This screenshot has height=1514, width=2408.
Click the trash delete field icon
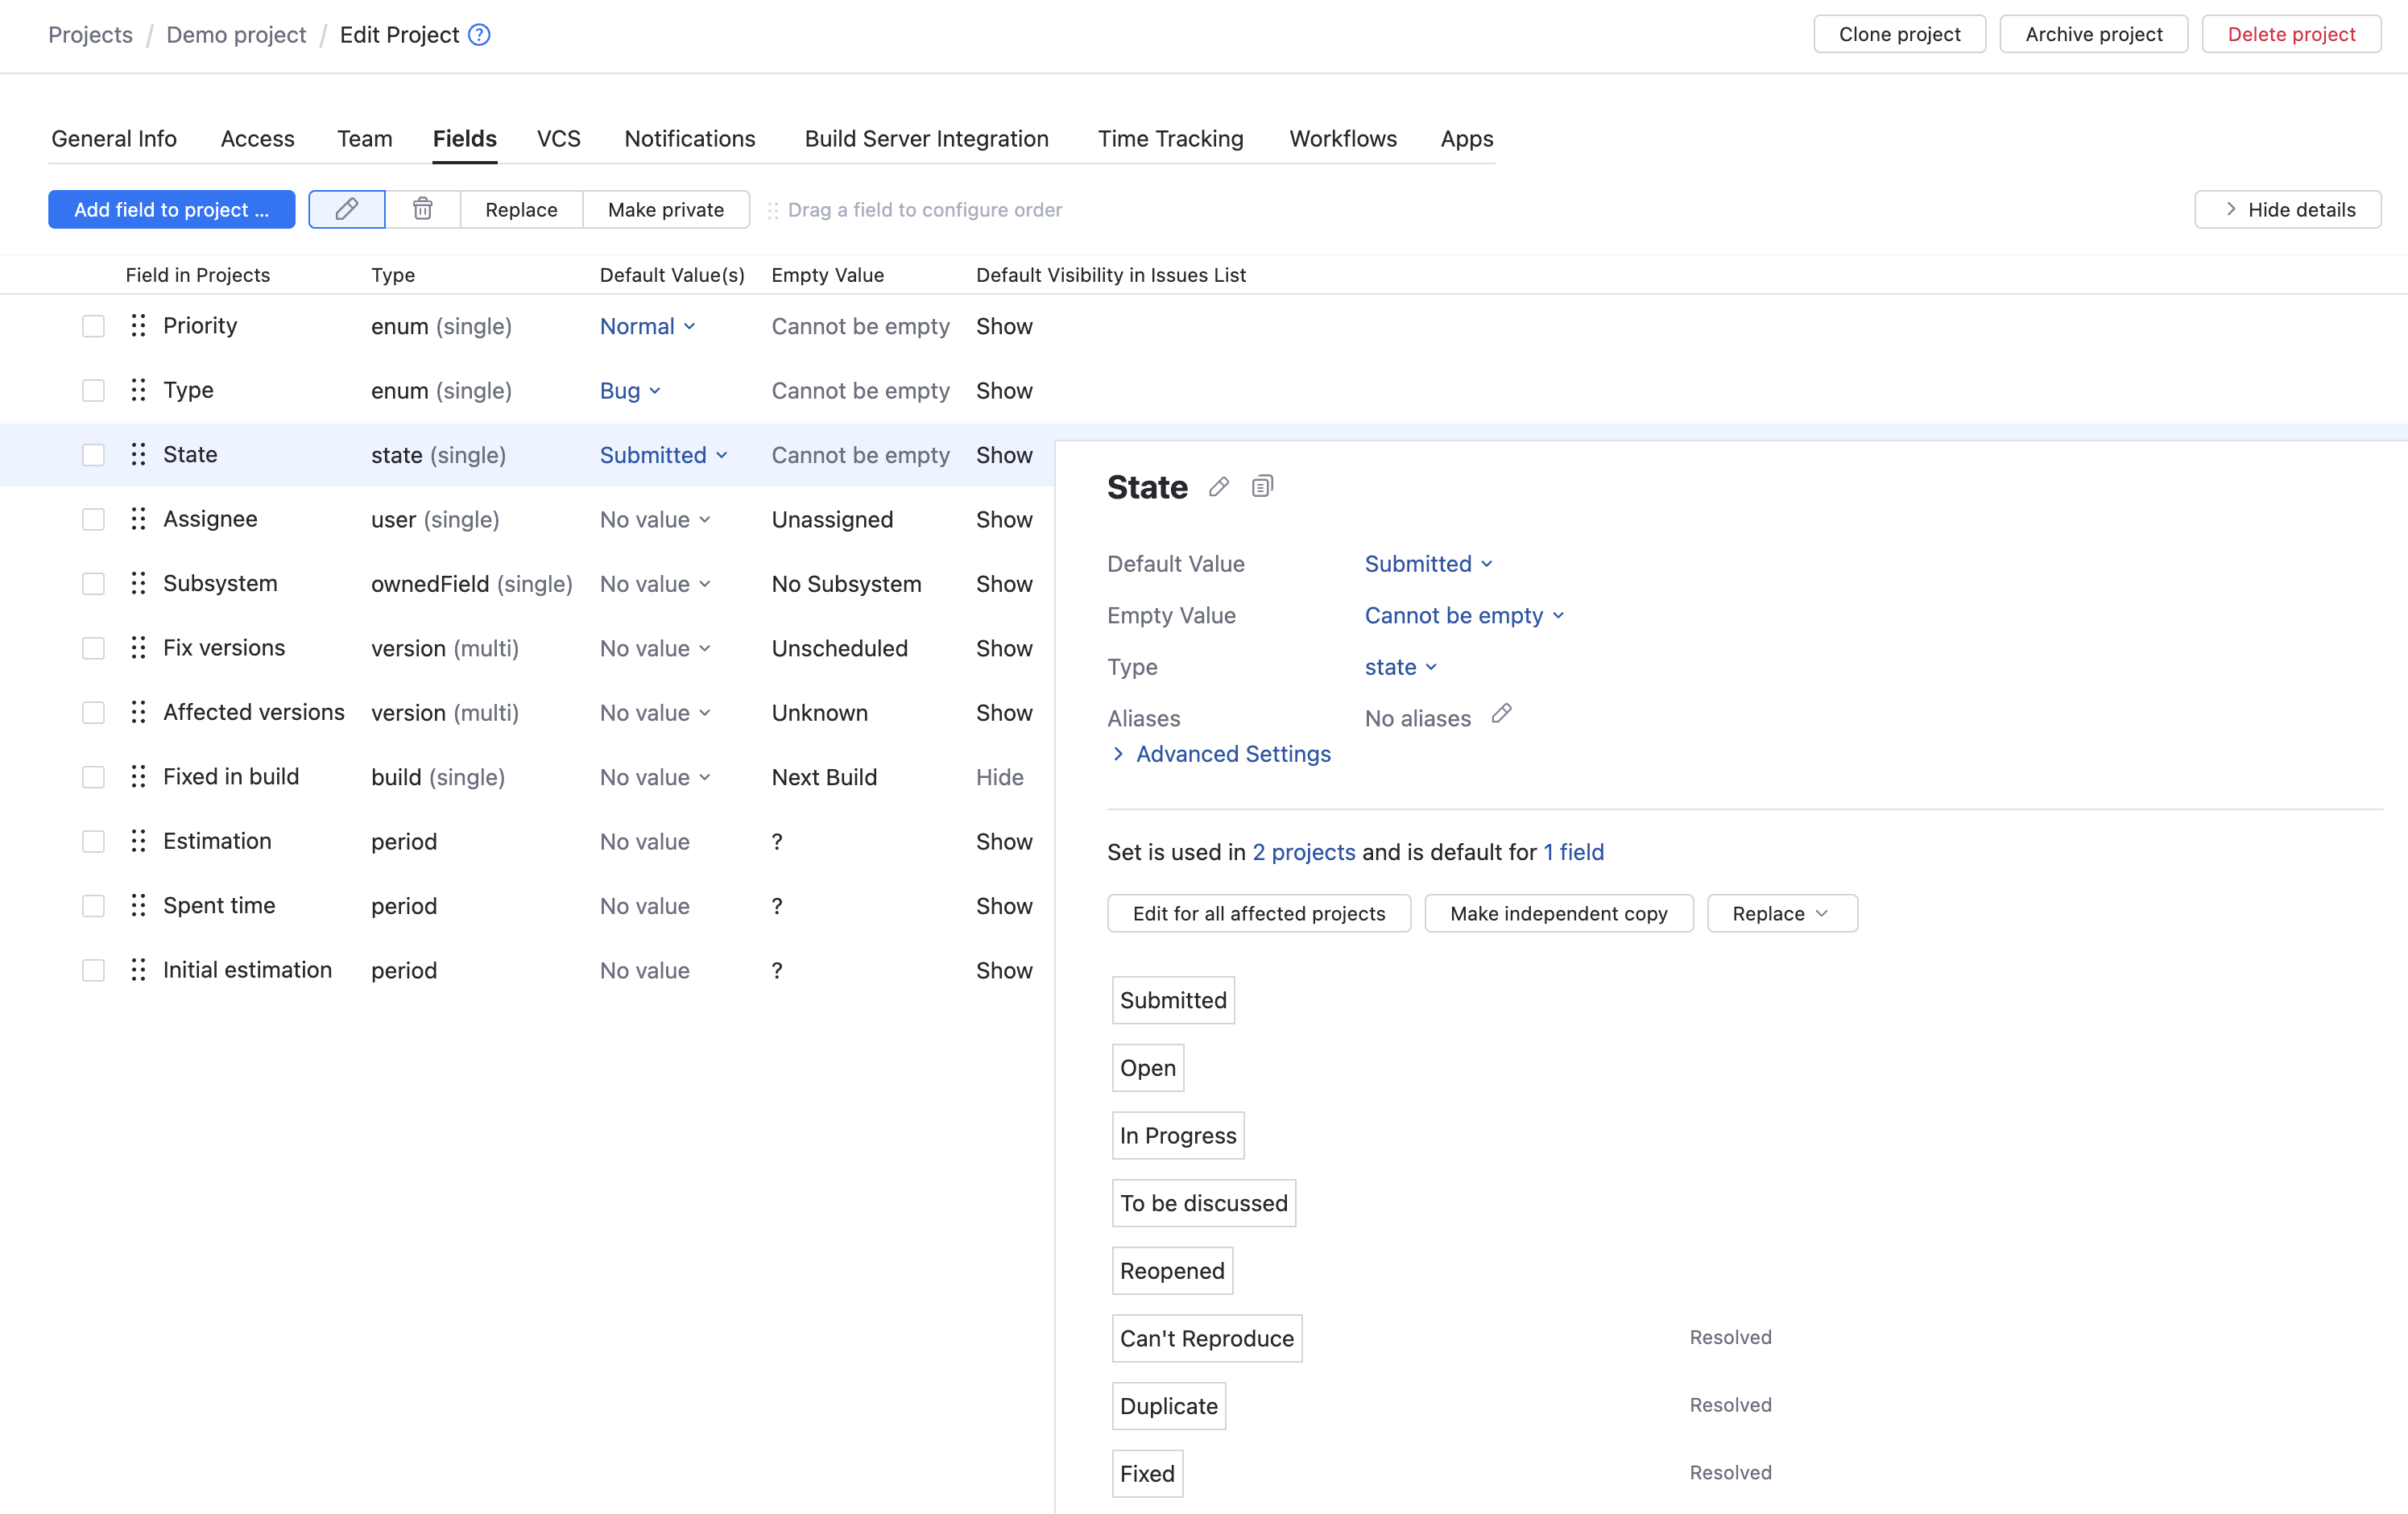pos(422,209)
